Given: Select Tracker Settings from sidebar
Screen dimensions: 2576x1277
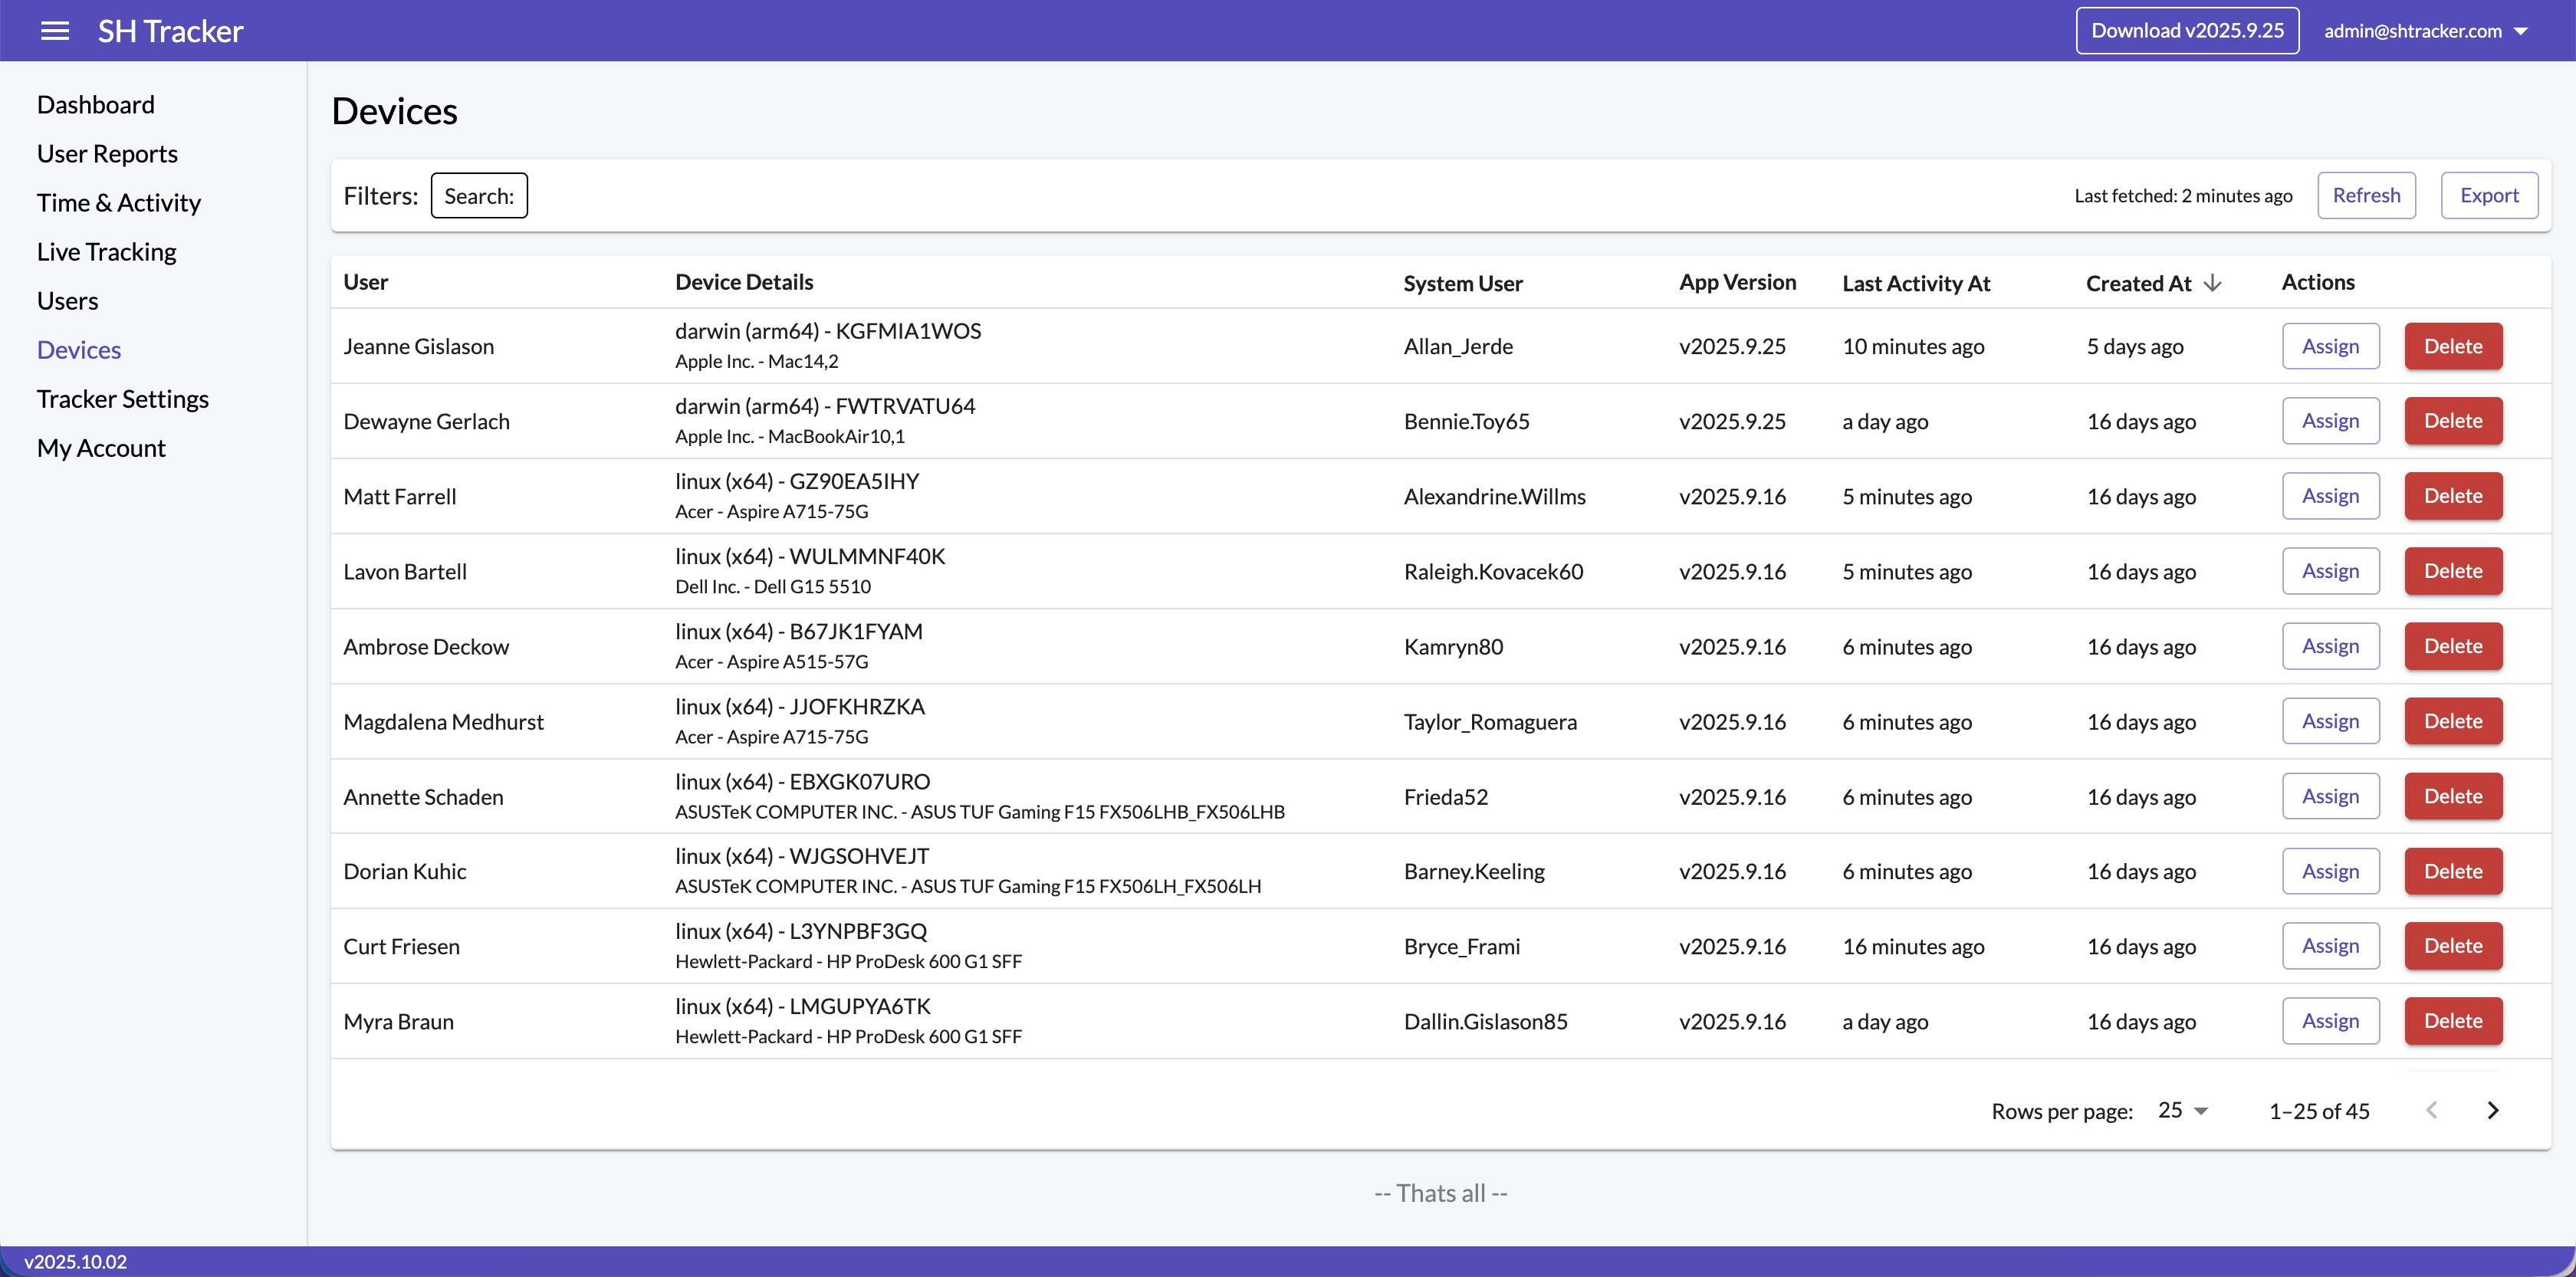Looking at the screenshot, I should tap(122, 399).
